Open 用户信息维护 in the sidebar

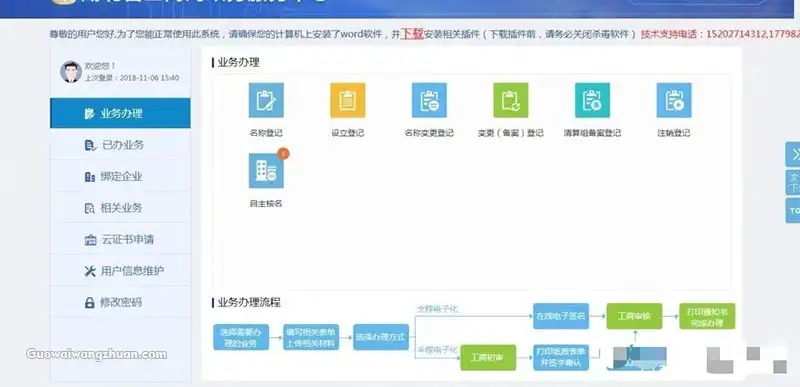pos(120,271)
